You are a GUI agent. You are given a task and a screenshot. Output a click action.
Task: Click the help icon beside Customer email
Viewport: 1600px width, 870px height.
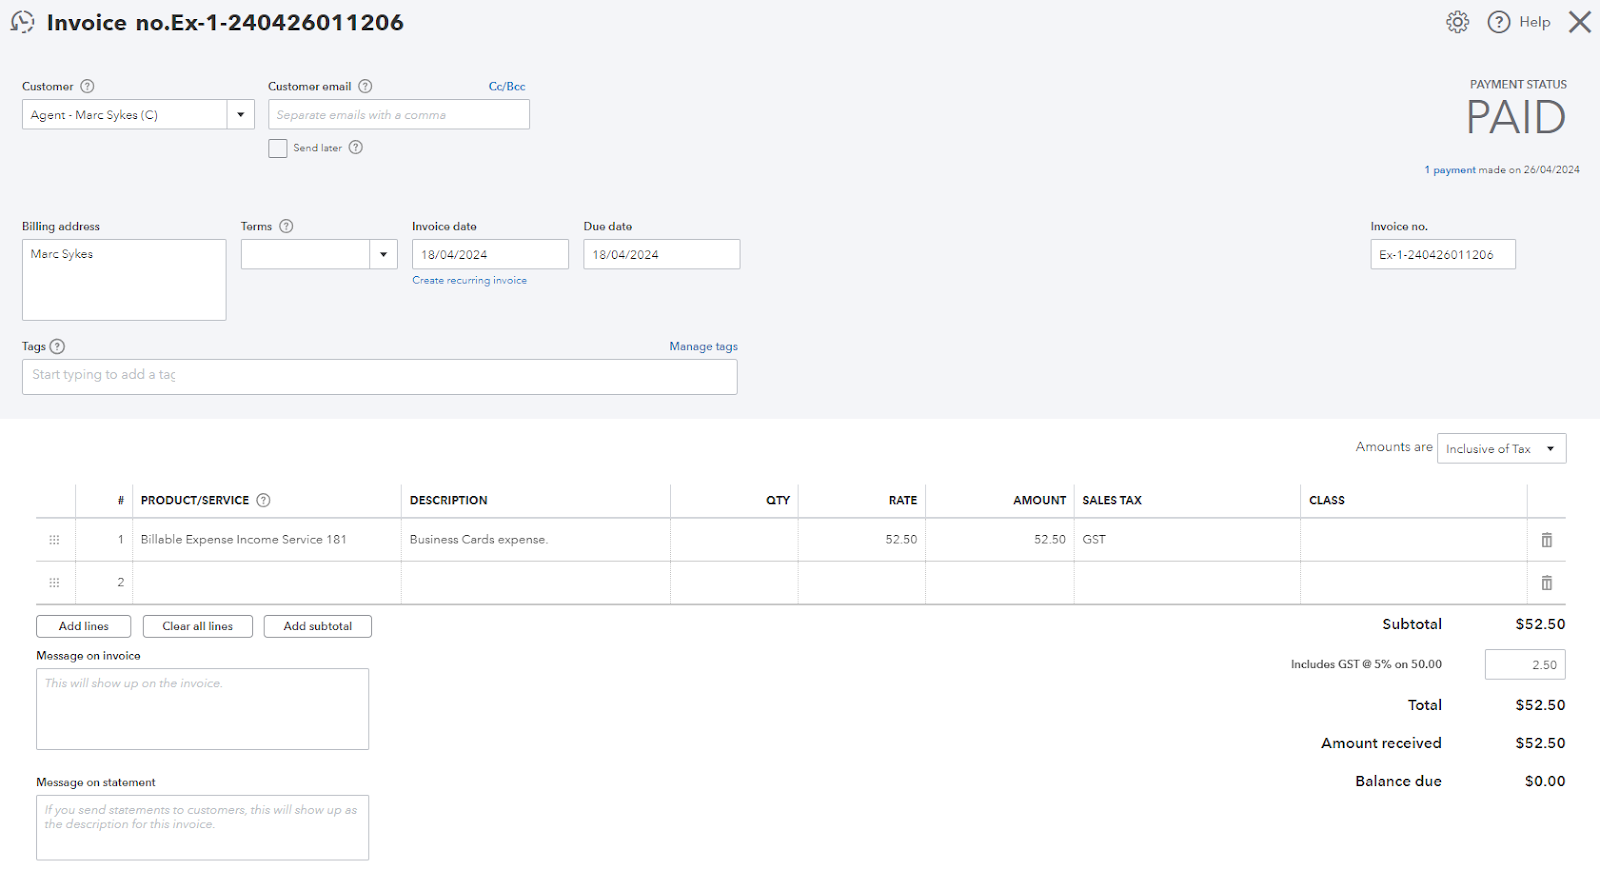(x=365, y=86)
